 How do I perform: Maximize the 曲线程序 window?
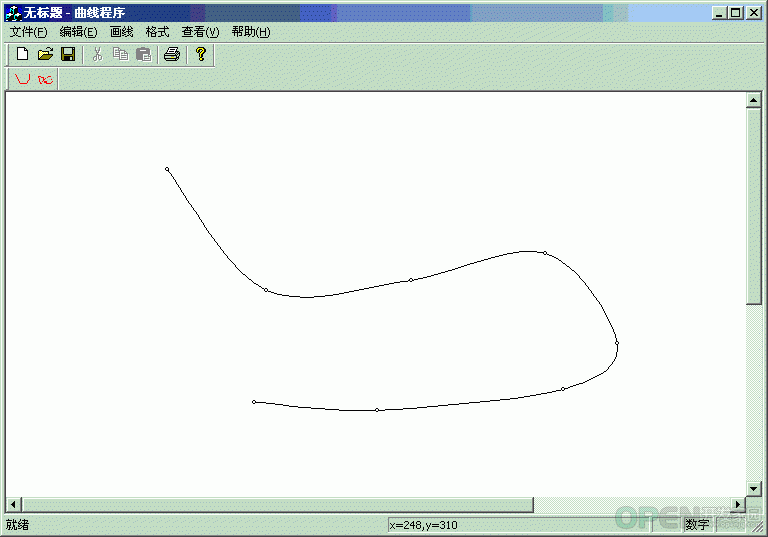(735, 13)
